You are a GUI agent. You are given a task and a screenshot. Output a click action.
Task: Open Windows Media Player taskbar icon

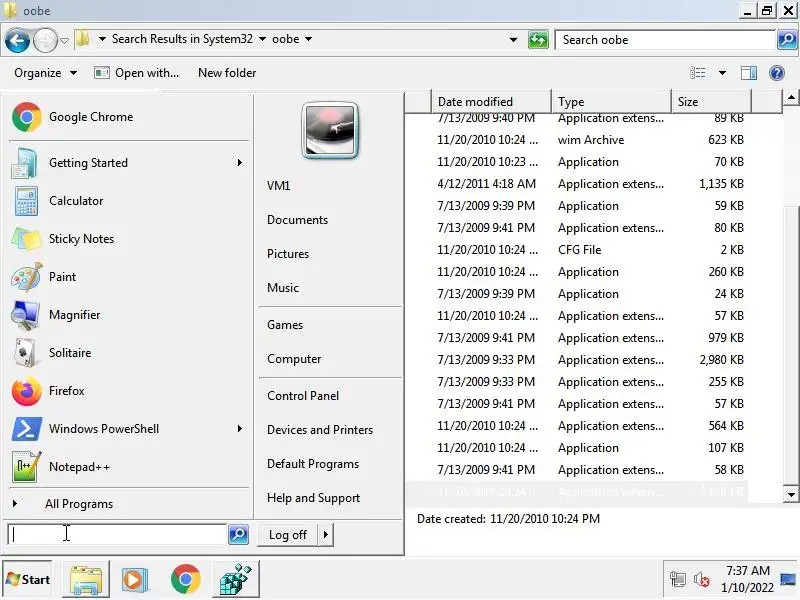click(x=135, y=580)
